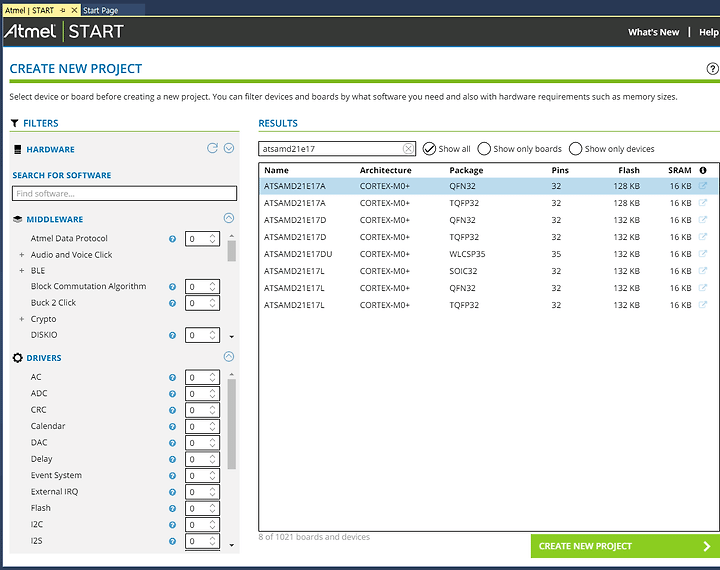The width and height of the screenshot is (720, 570).
Task: Sort results by Package column
Action: (466, 170)
